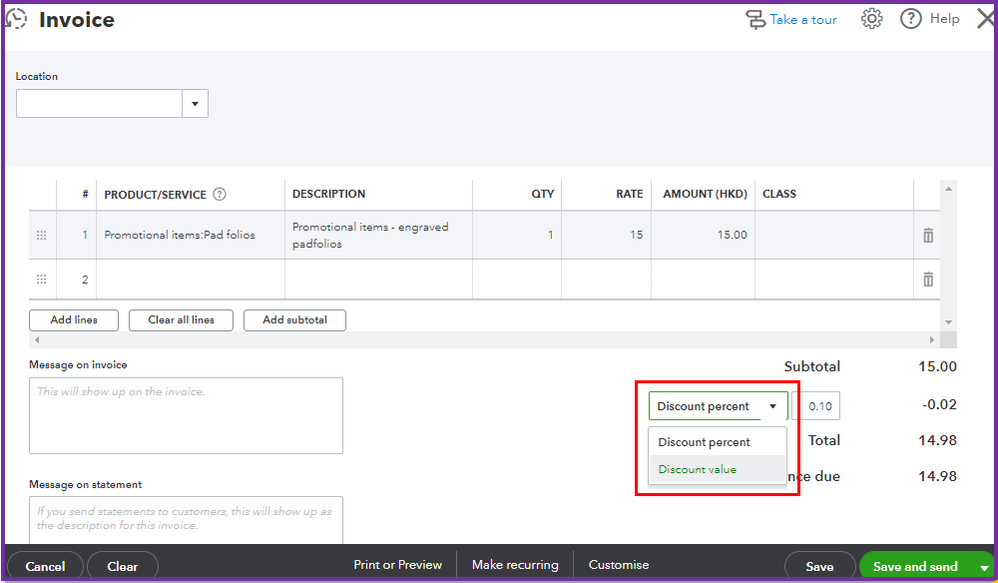
Task: Click the Save button
Action: pyautogui.click(x=820, y=566)
